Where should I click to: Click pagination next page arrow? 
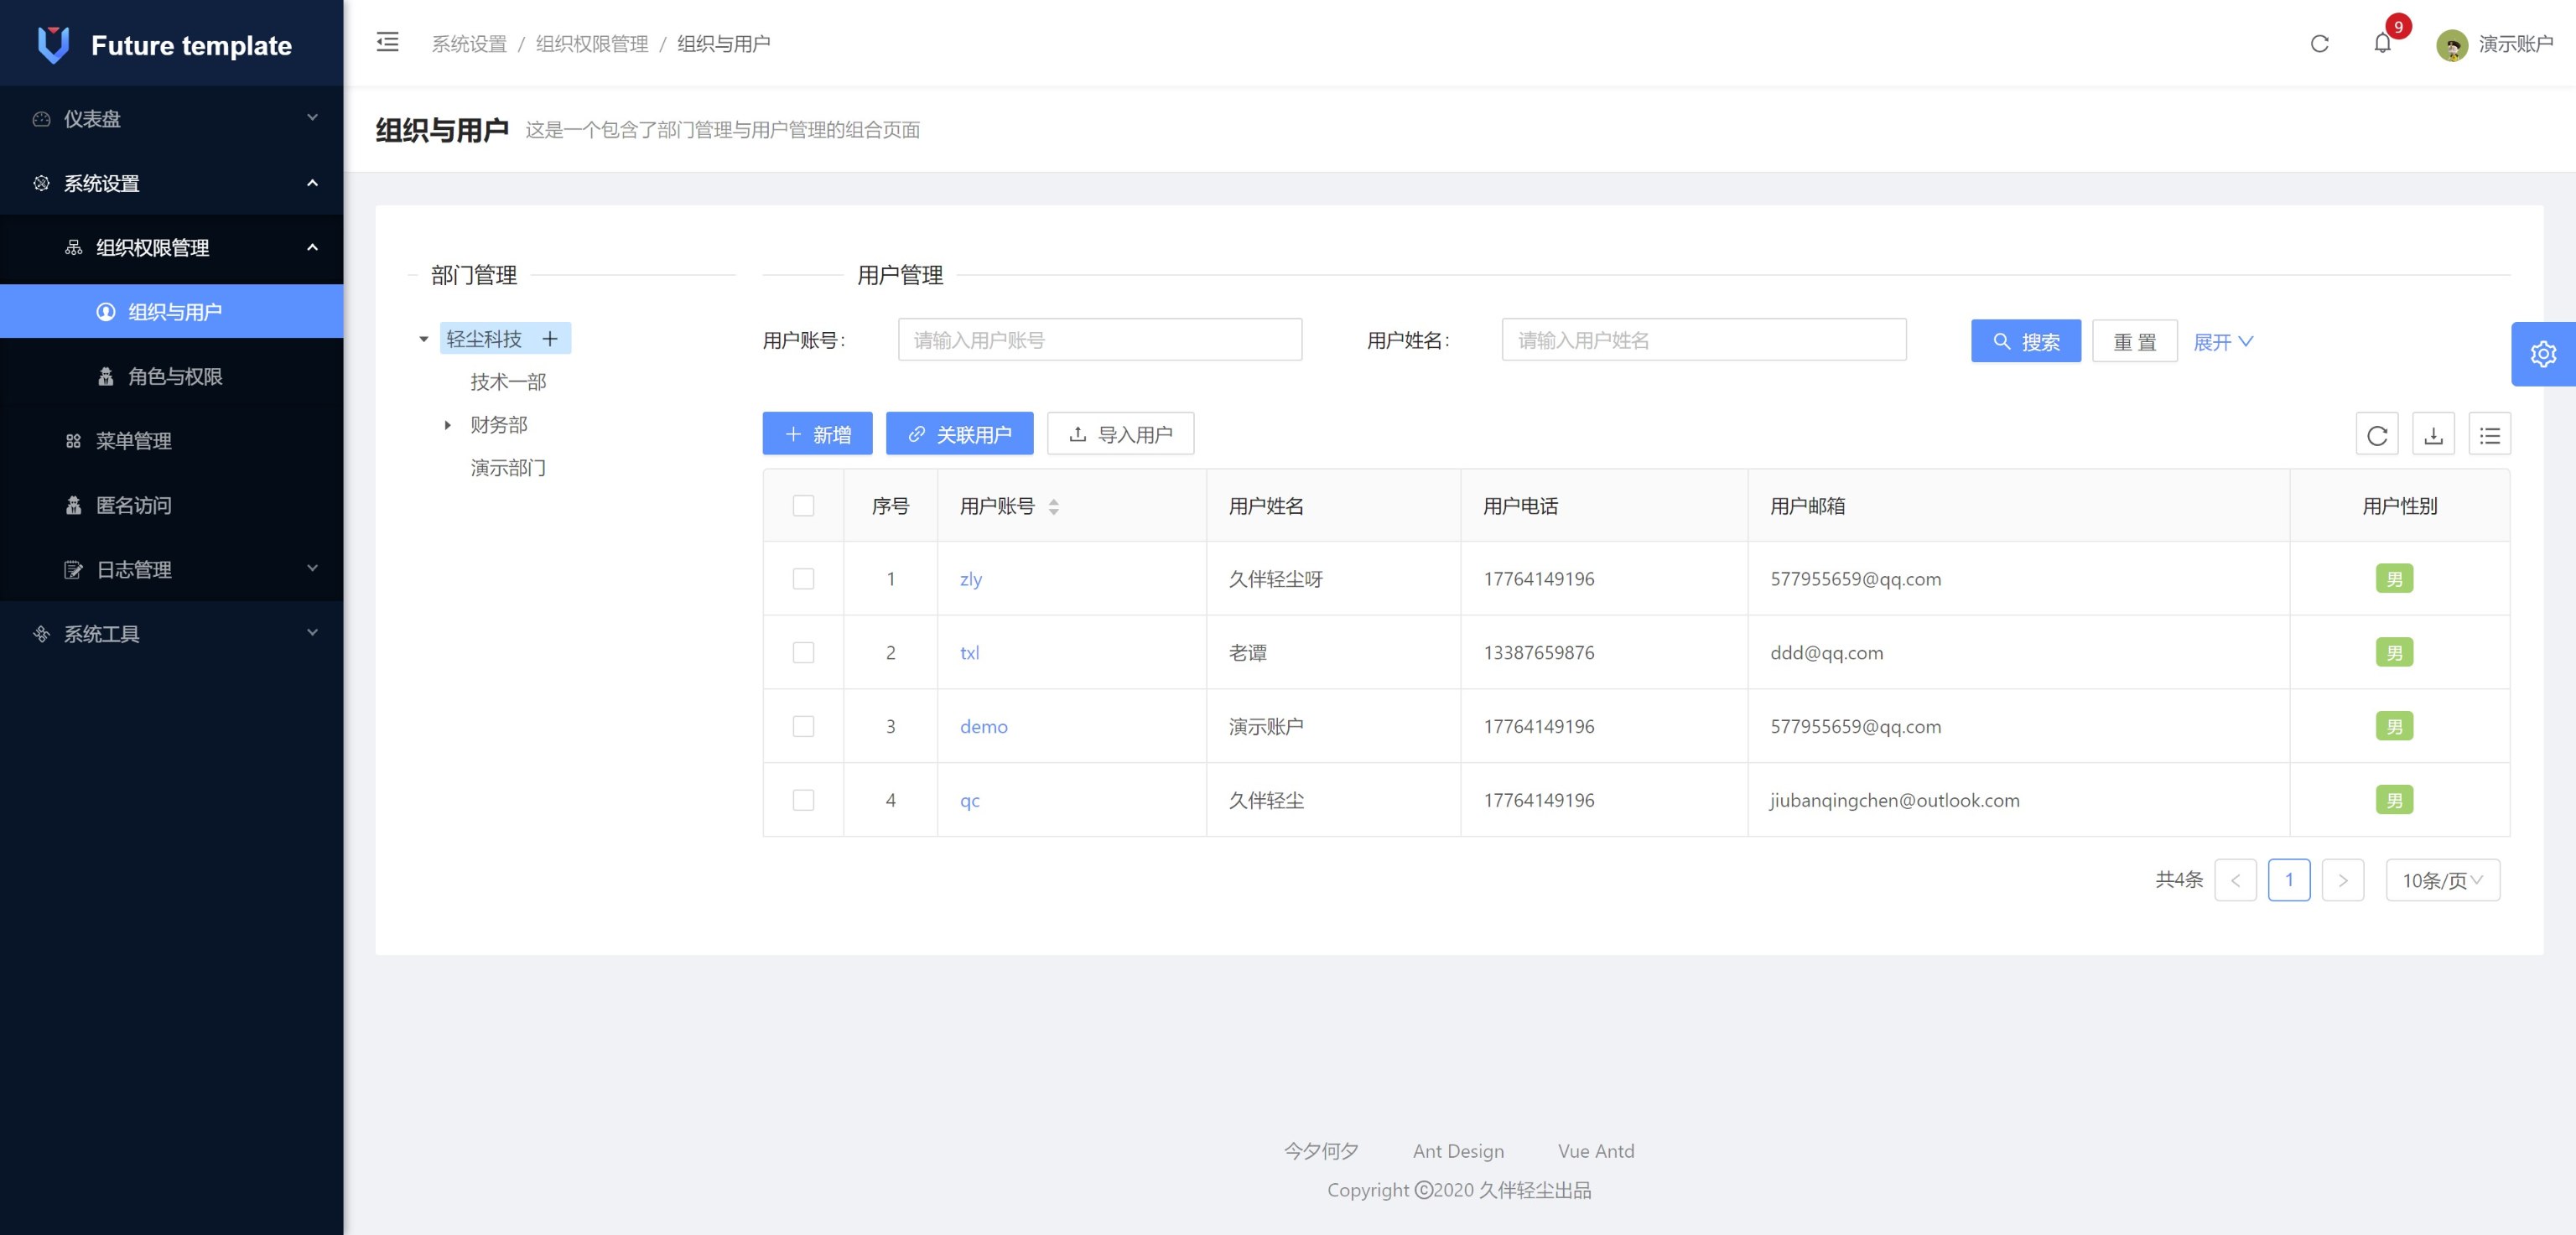pyautogui.click(x=2342, y=880)
